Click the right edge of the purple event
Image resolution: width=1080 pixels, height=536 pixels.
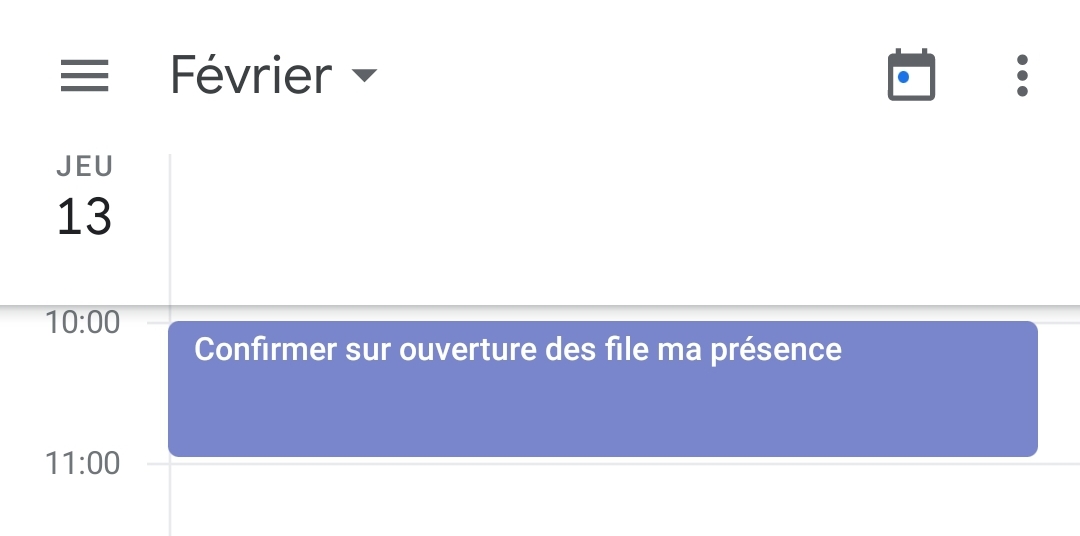pos(1030,388)
